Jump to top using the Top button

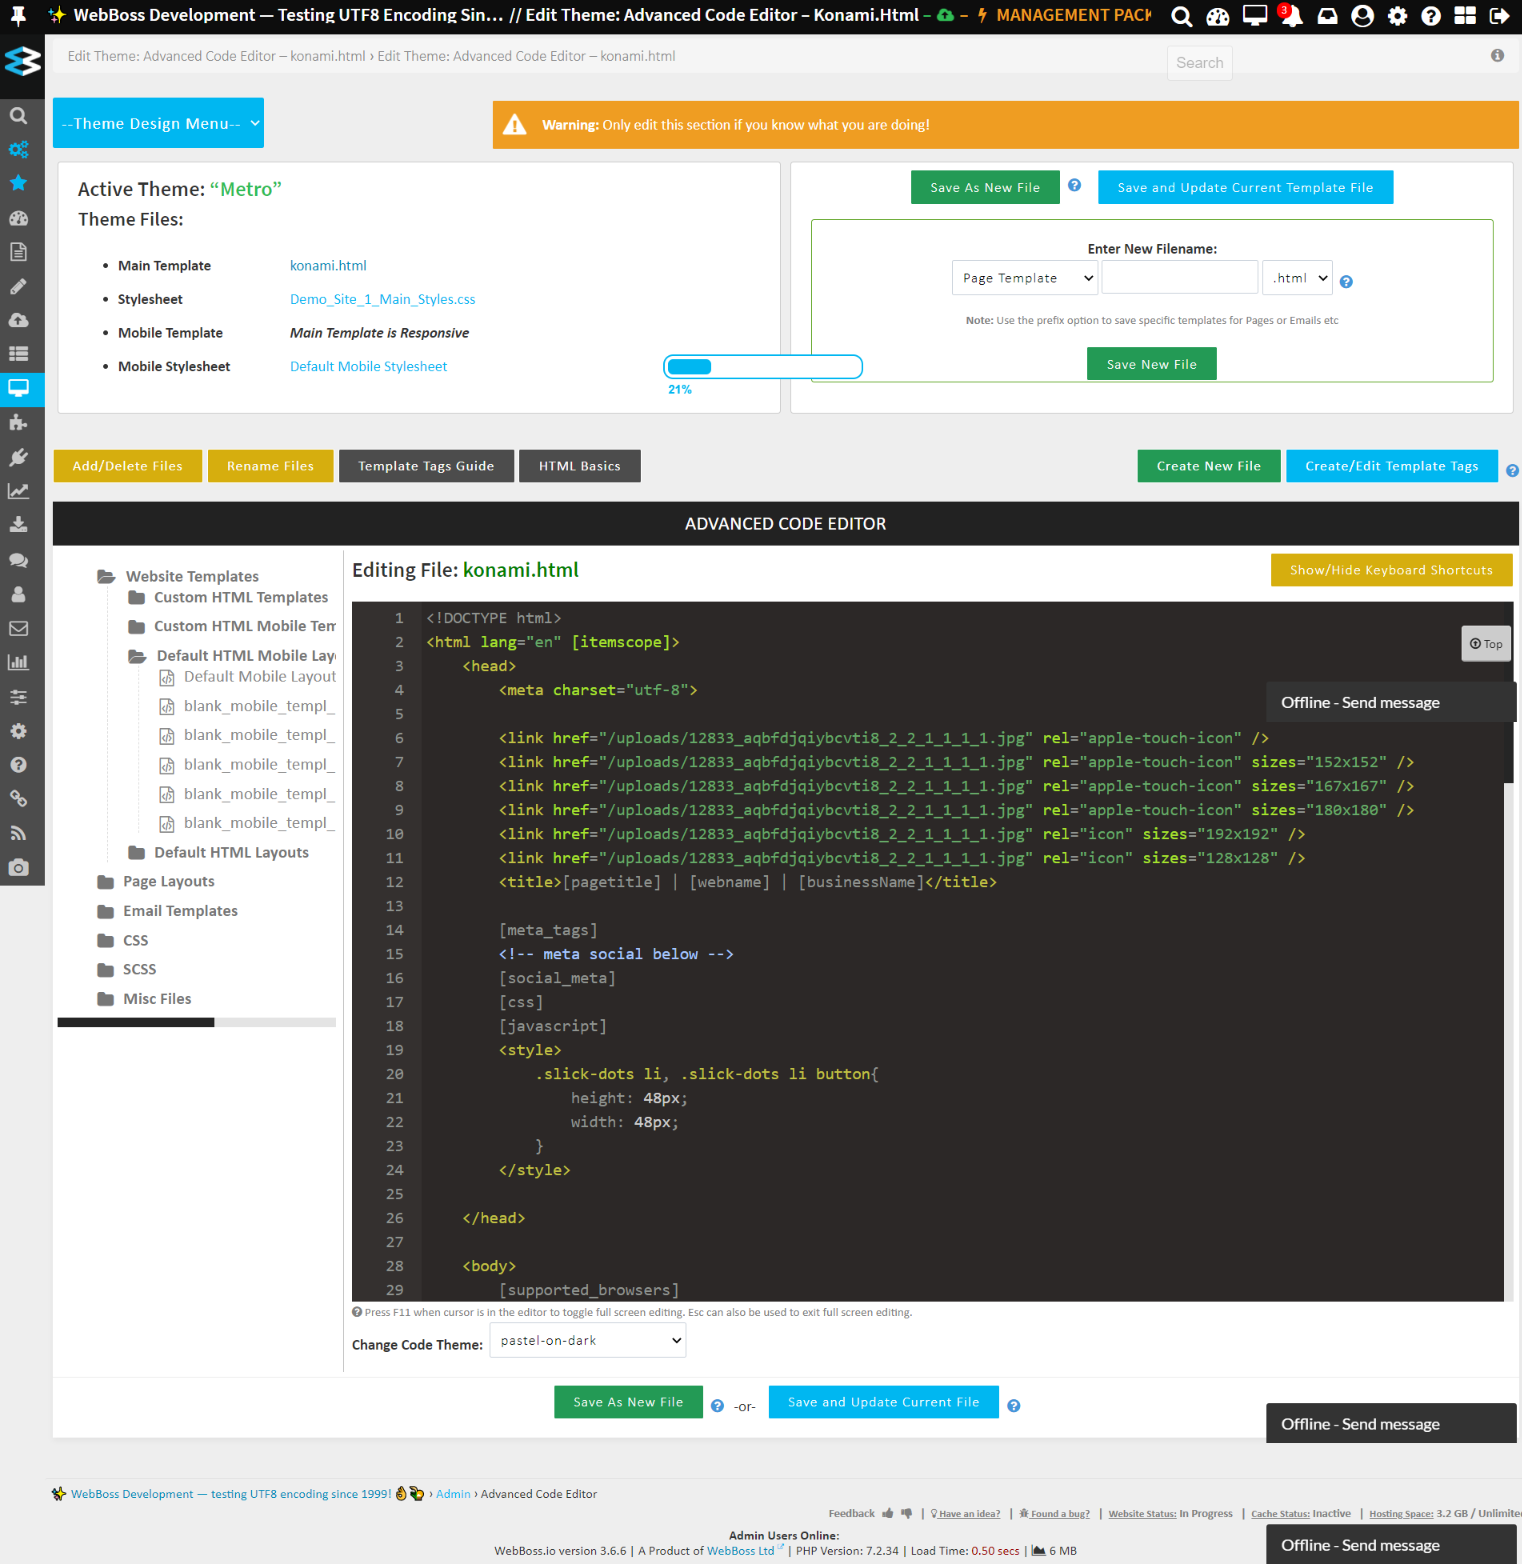[x=1486, y=643]
